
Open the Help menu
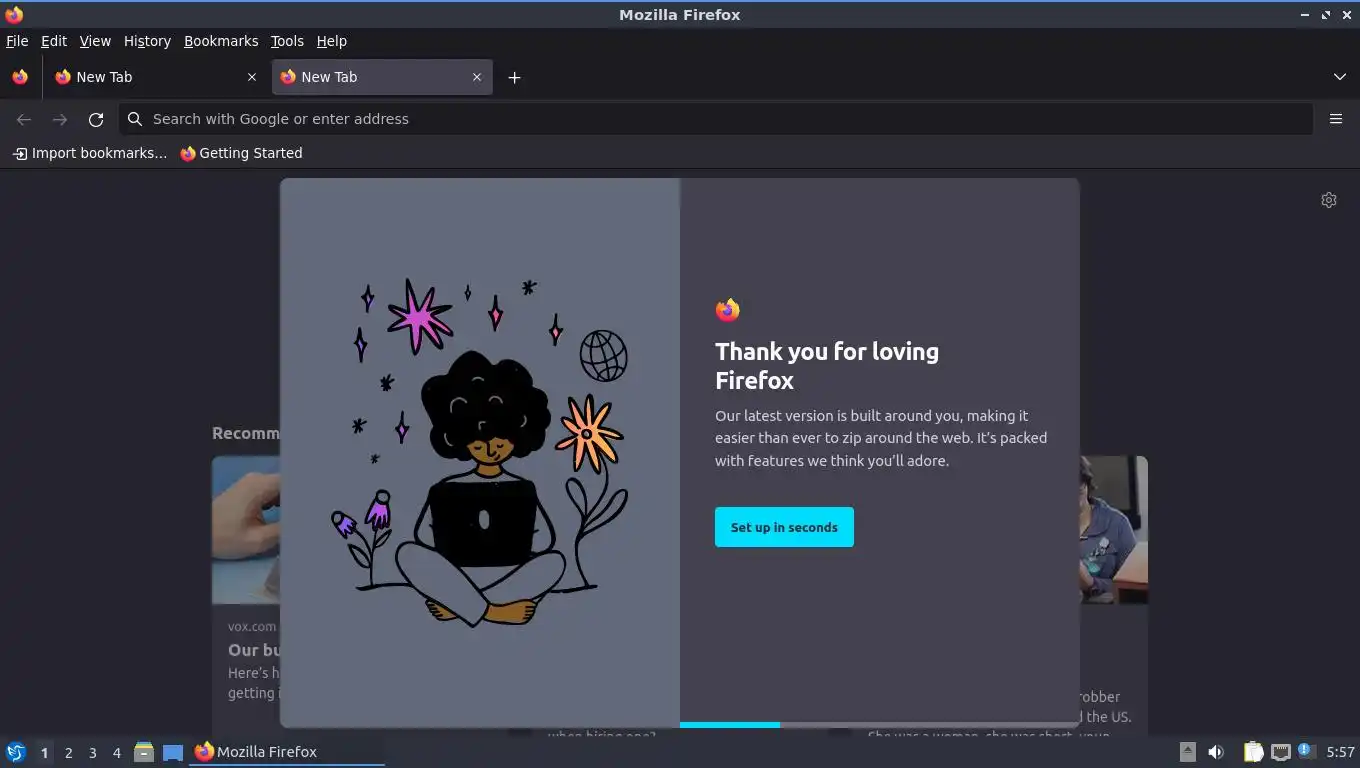332,41
